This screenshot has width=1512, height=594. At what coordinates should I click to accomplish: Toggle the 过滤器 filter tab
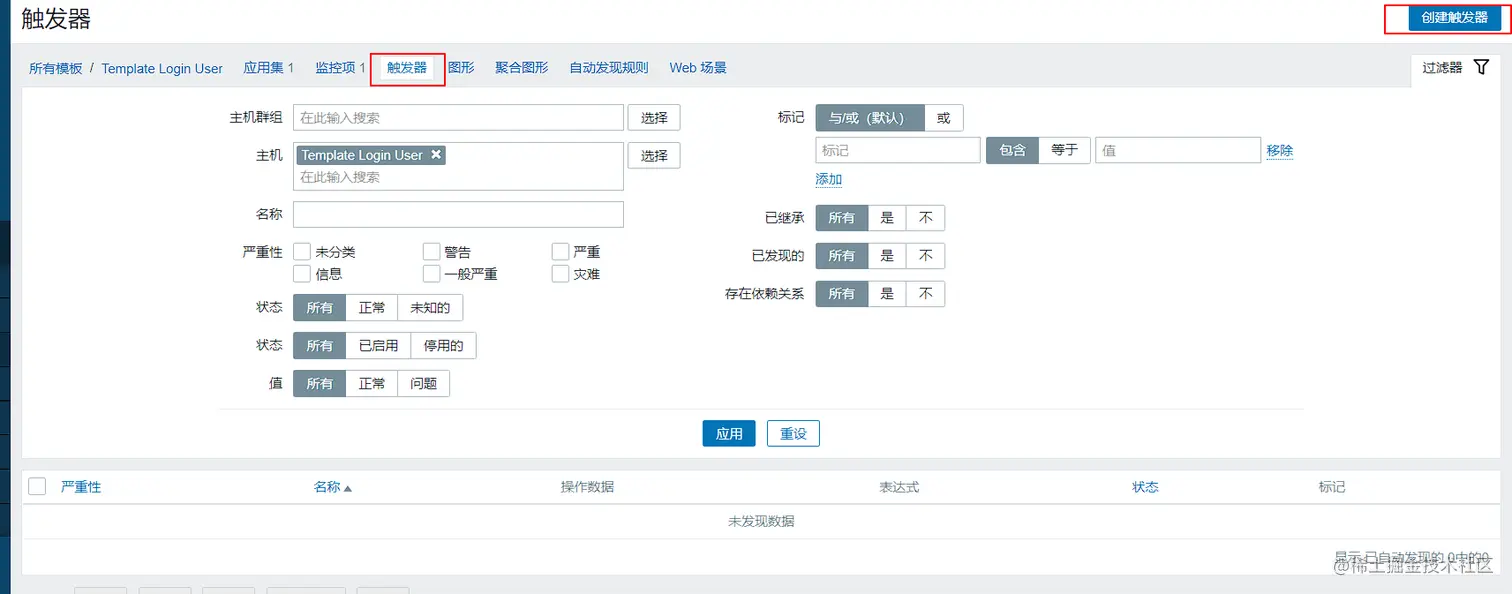tap(1456, 67)
